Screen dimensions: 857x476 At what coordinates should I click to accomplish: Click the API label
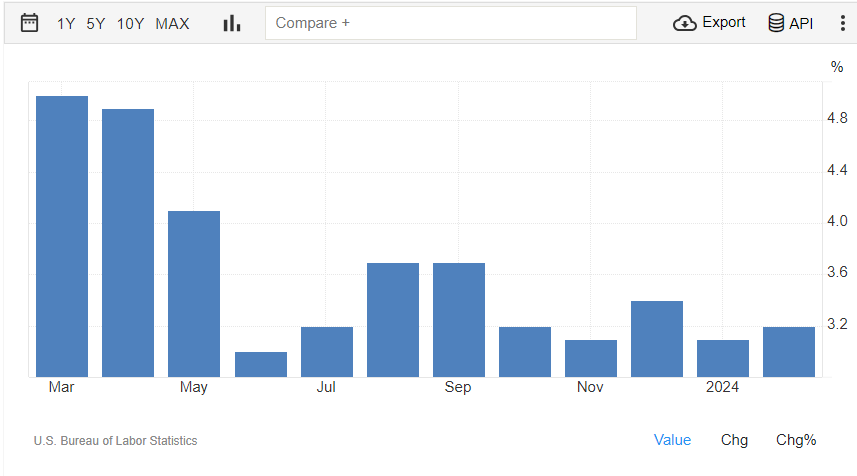[x=801, y=23]
